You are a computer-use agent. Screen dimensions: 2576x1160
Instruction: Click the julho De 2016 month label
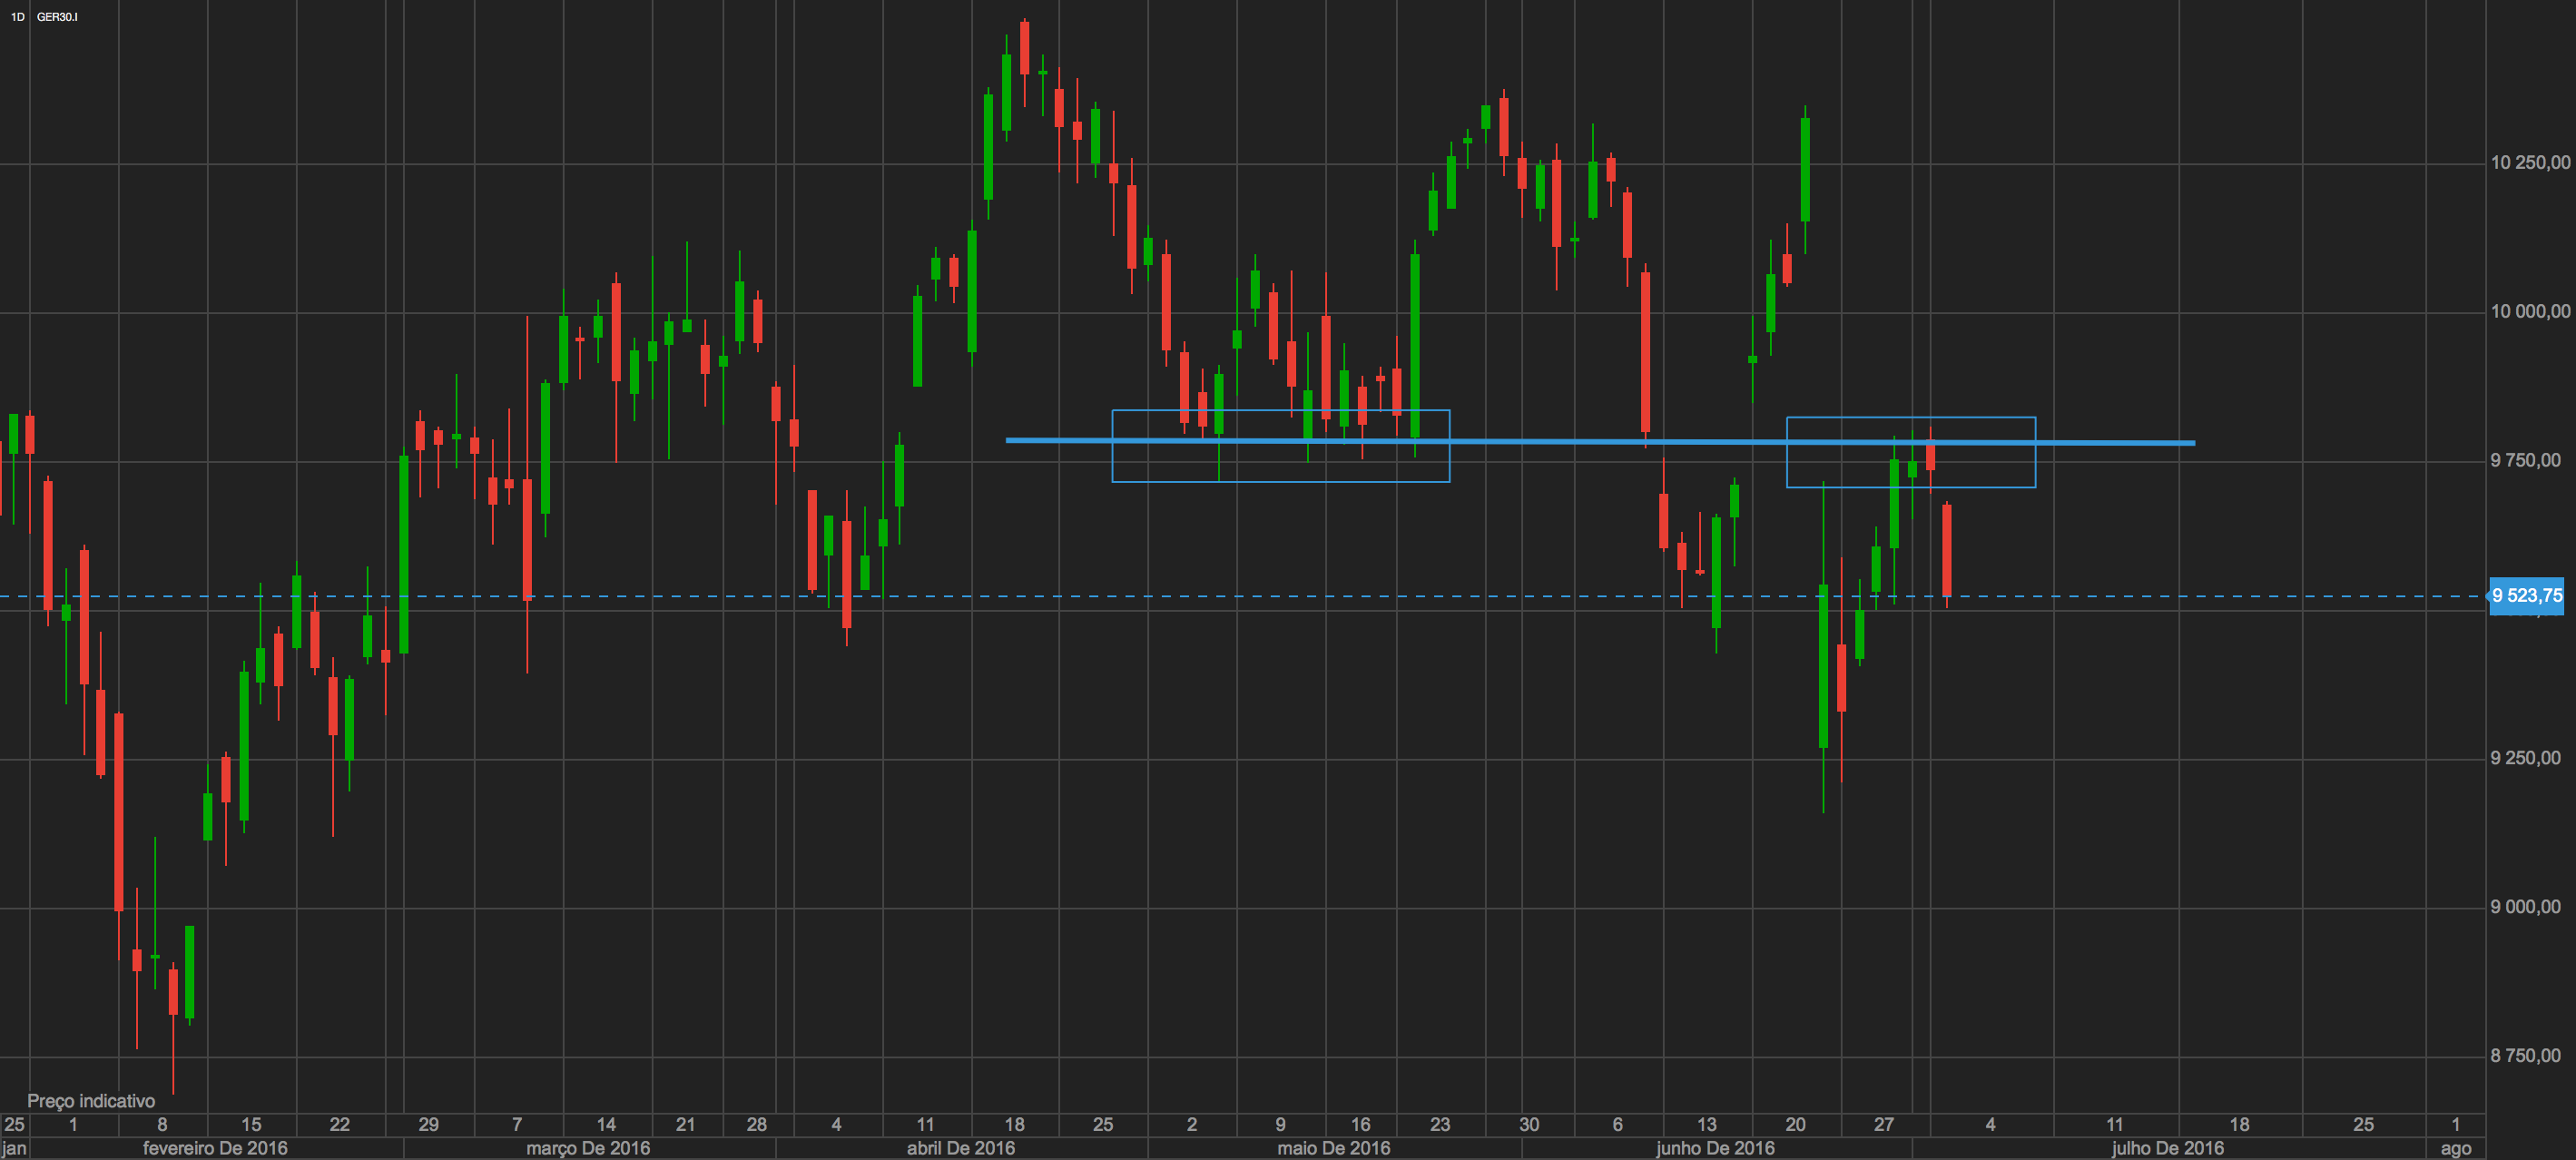tap(2167, 1148)
